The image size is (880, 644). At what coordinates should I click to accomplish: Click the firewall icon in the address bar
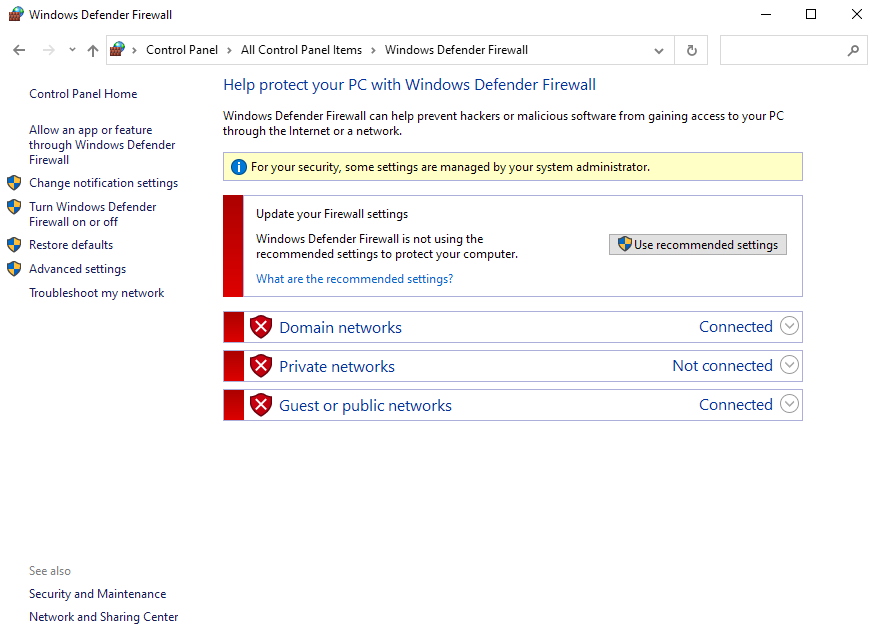117,49
